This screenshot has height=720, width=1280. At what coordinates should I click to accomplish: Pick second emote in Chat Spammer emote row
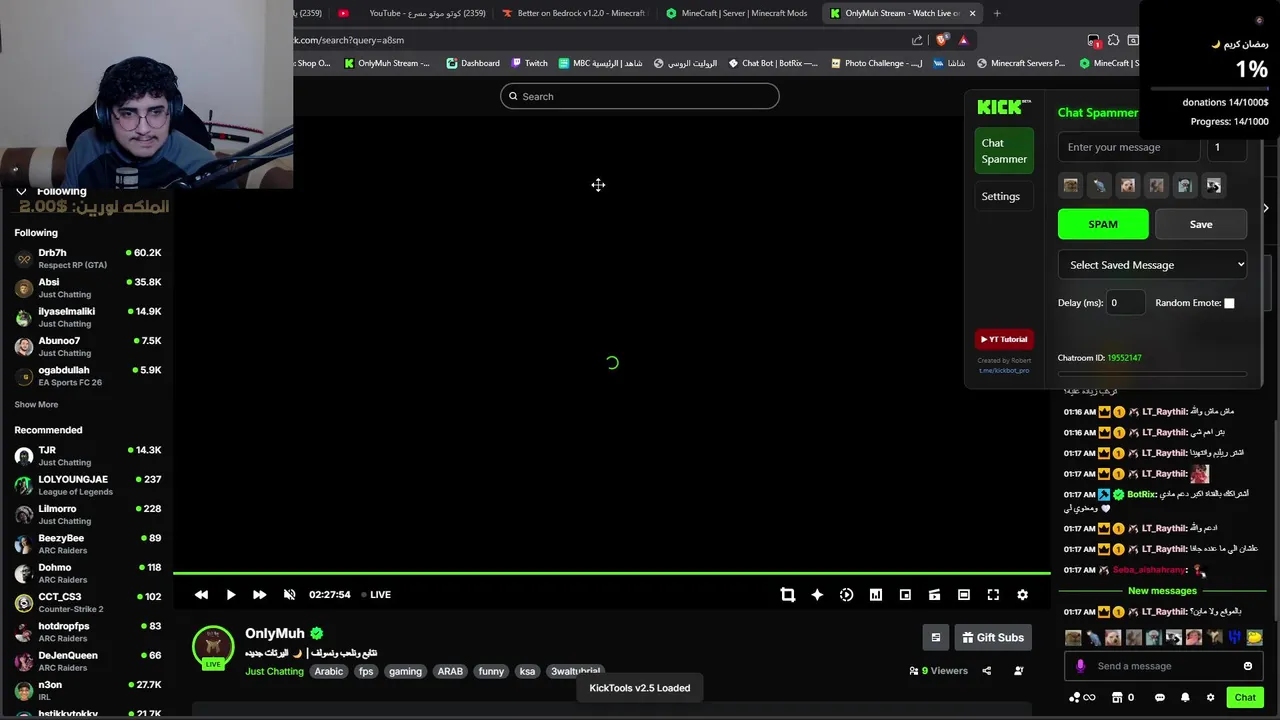tap(1099, 185)
